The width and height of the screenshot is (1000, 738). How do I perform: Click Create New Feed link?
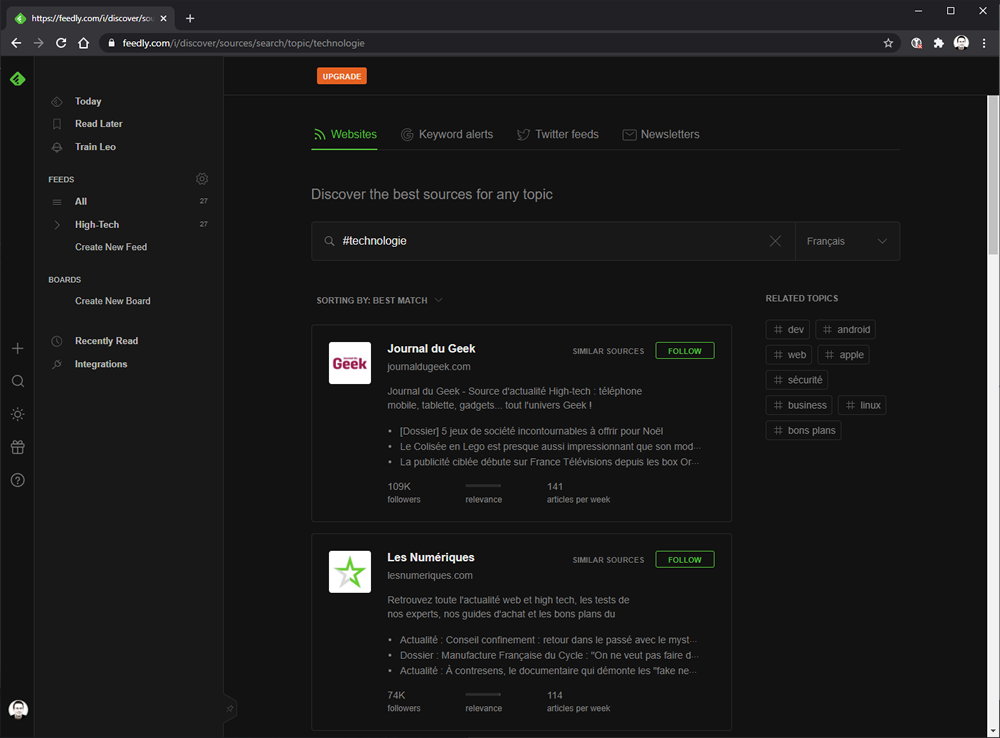[111, 247]
